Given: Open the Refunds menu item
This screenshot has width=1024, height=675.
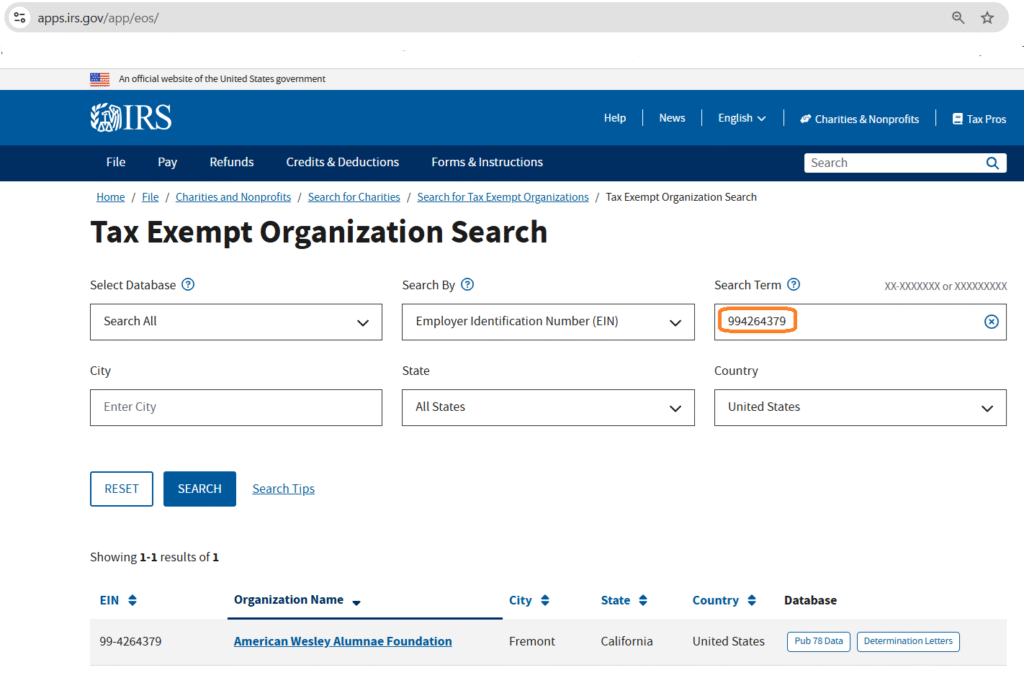Looking at the screenshot, I should (231, 162).
